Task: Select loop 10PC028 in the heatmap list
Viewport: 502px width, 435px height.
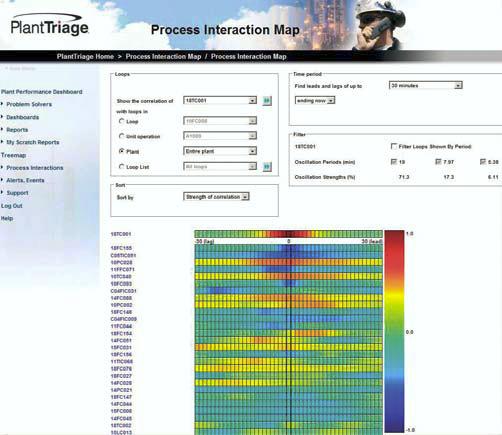Action: click(121, 262)
